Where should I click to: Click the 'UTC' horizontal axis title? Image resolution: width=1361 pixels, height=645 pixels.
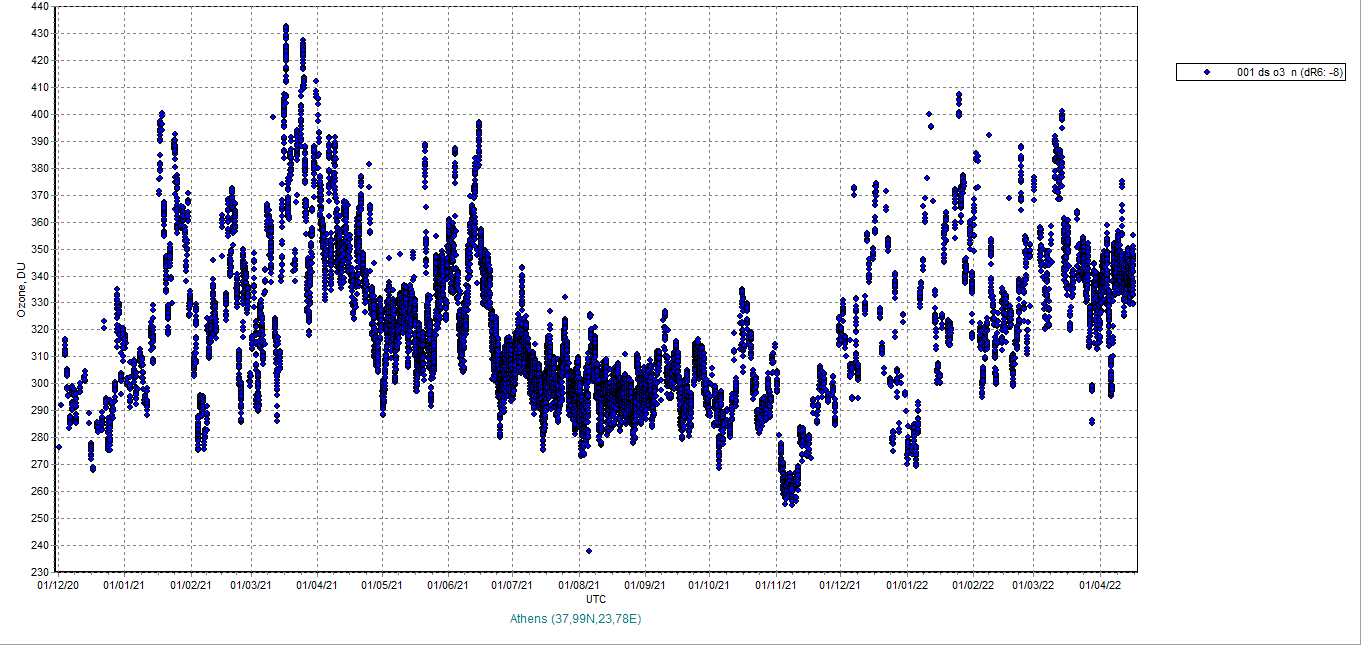coord(596,599)
